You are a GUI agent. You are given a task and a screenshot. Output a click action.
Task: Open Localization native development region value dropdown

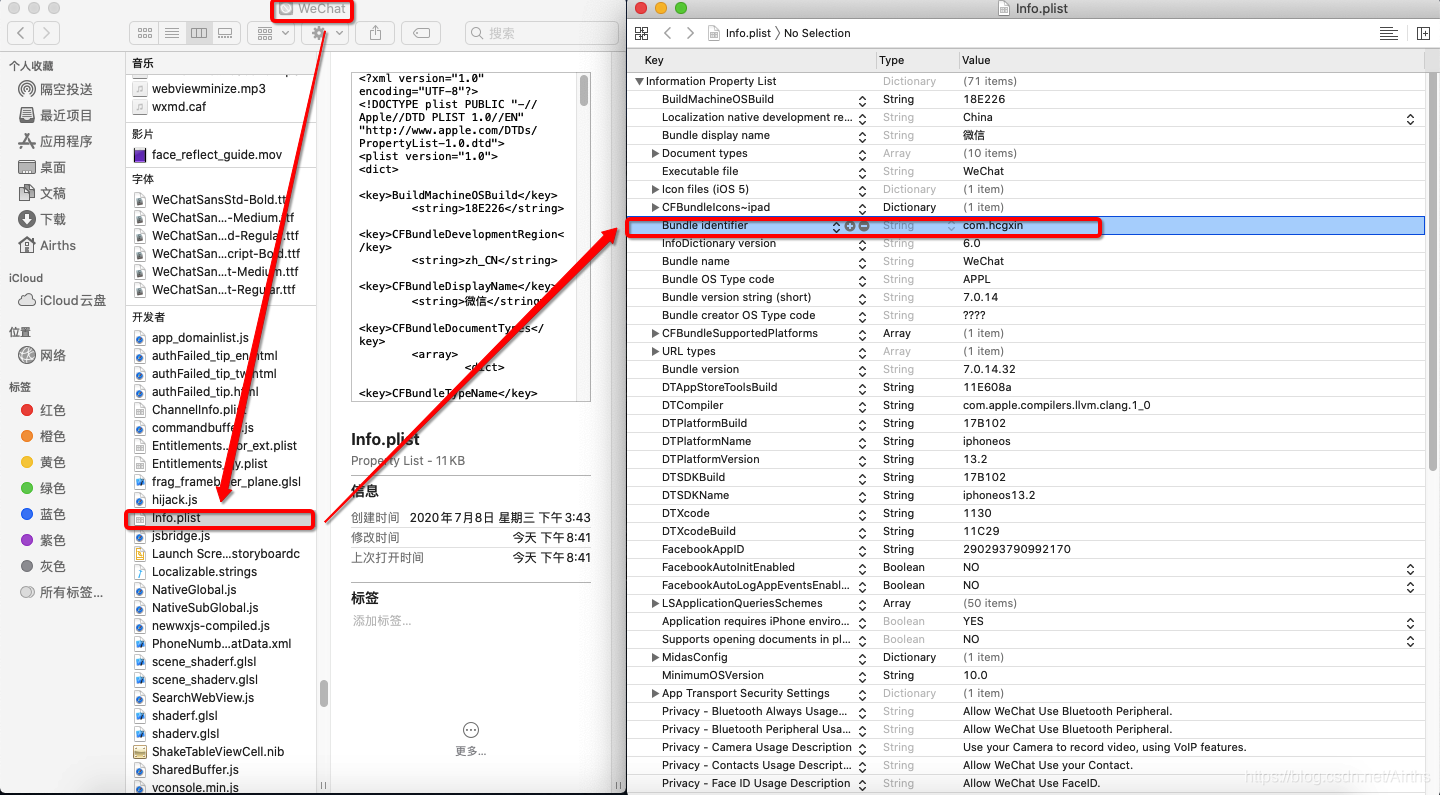coord(1410,118)
